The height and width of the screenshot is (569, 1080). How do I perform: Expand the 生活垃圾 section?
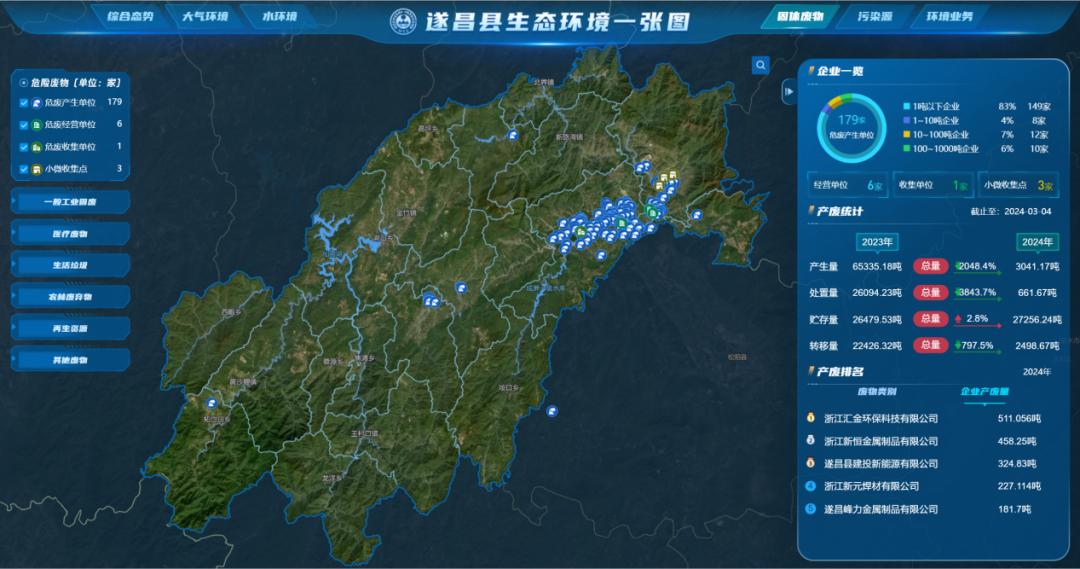(70, 265)
